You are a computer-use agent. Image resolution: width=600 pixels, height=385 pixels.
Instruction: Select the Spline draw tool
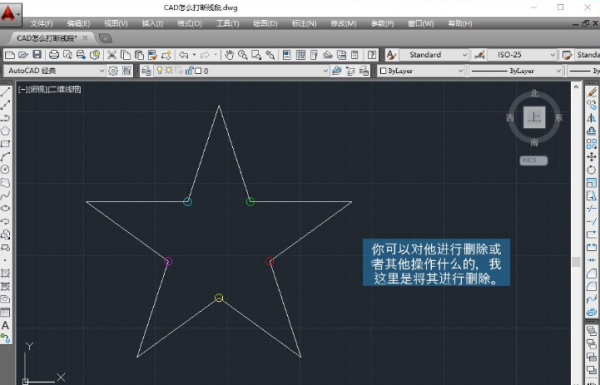coord(5,196)
